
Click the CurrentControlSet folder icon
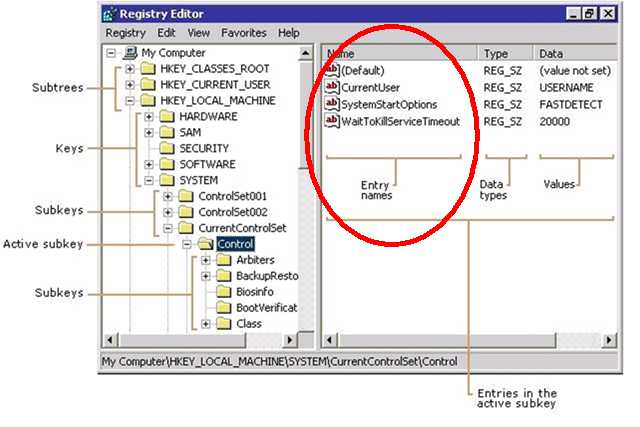click(186, 228)
